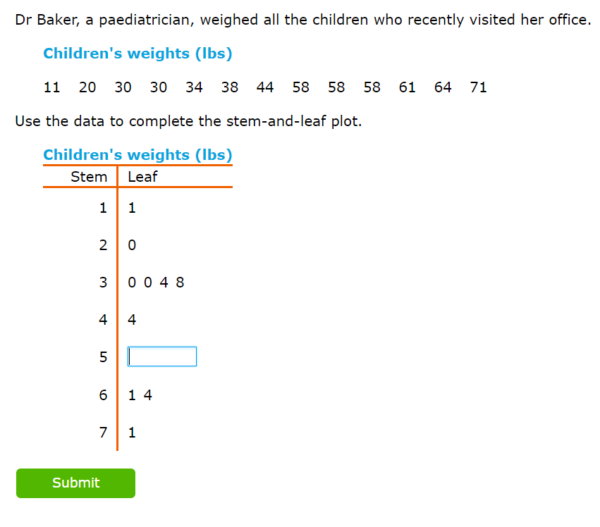
Task: Focus the leaf input box for stem 5
Action: coord(162,357)
